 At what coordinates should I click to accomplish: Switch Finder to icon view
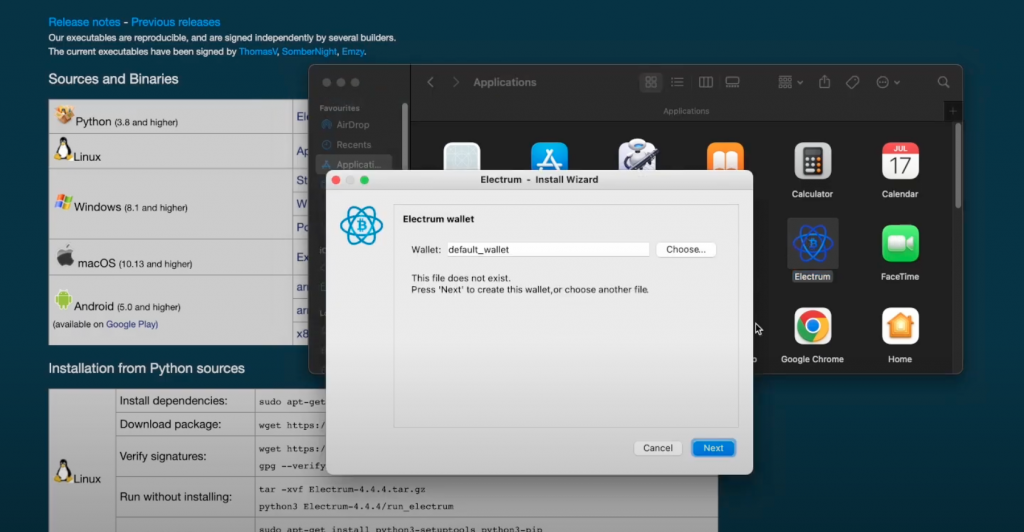(x=650, y=82)
